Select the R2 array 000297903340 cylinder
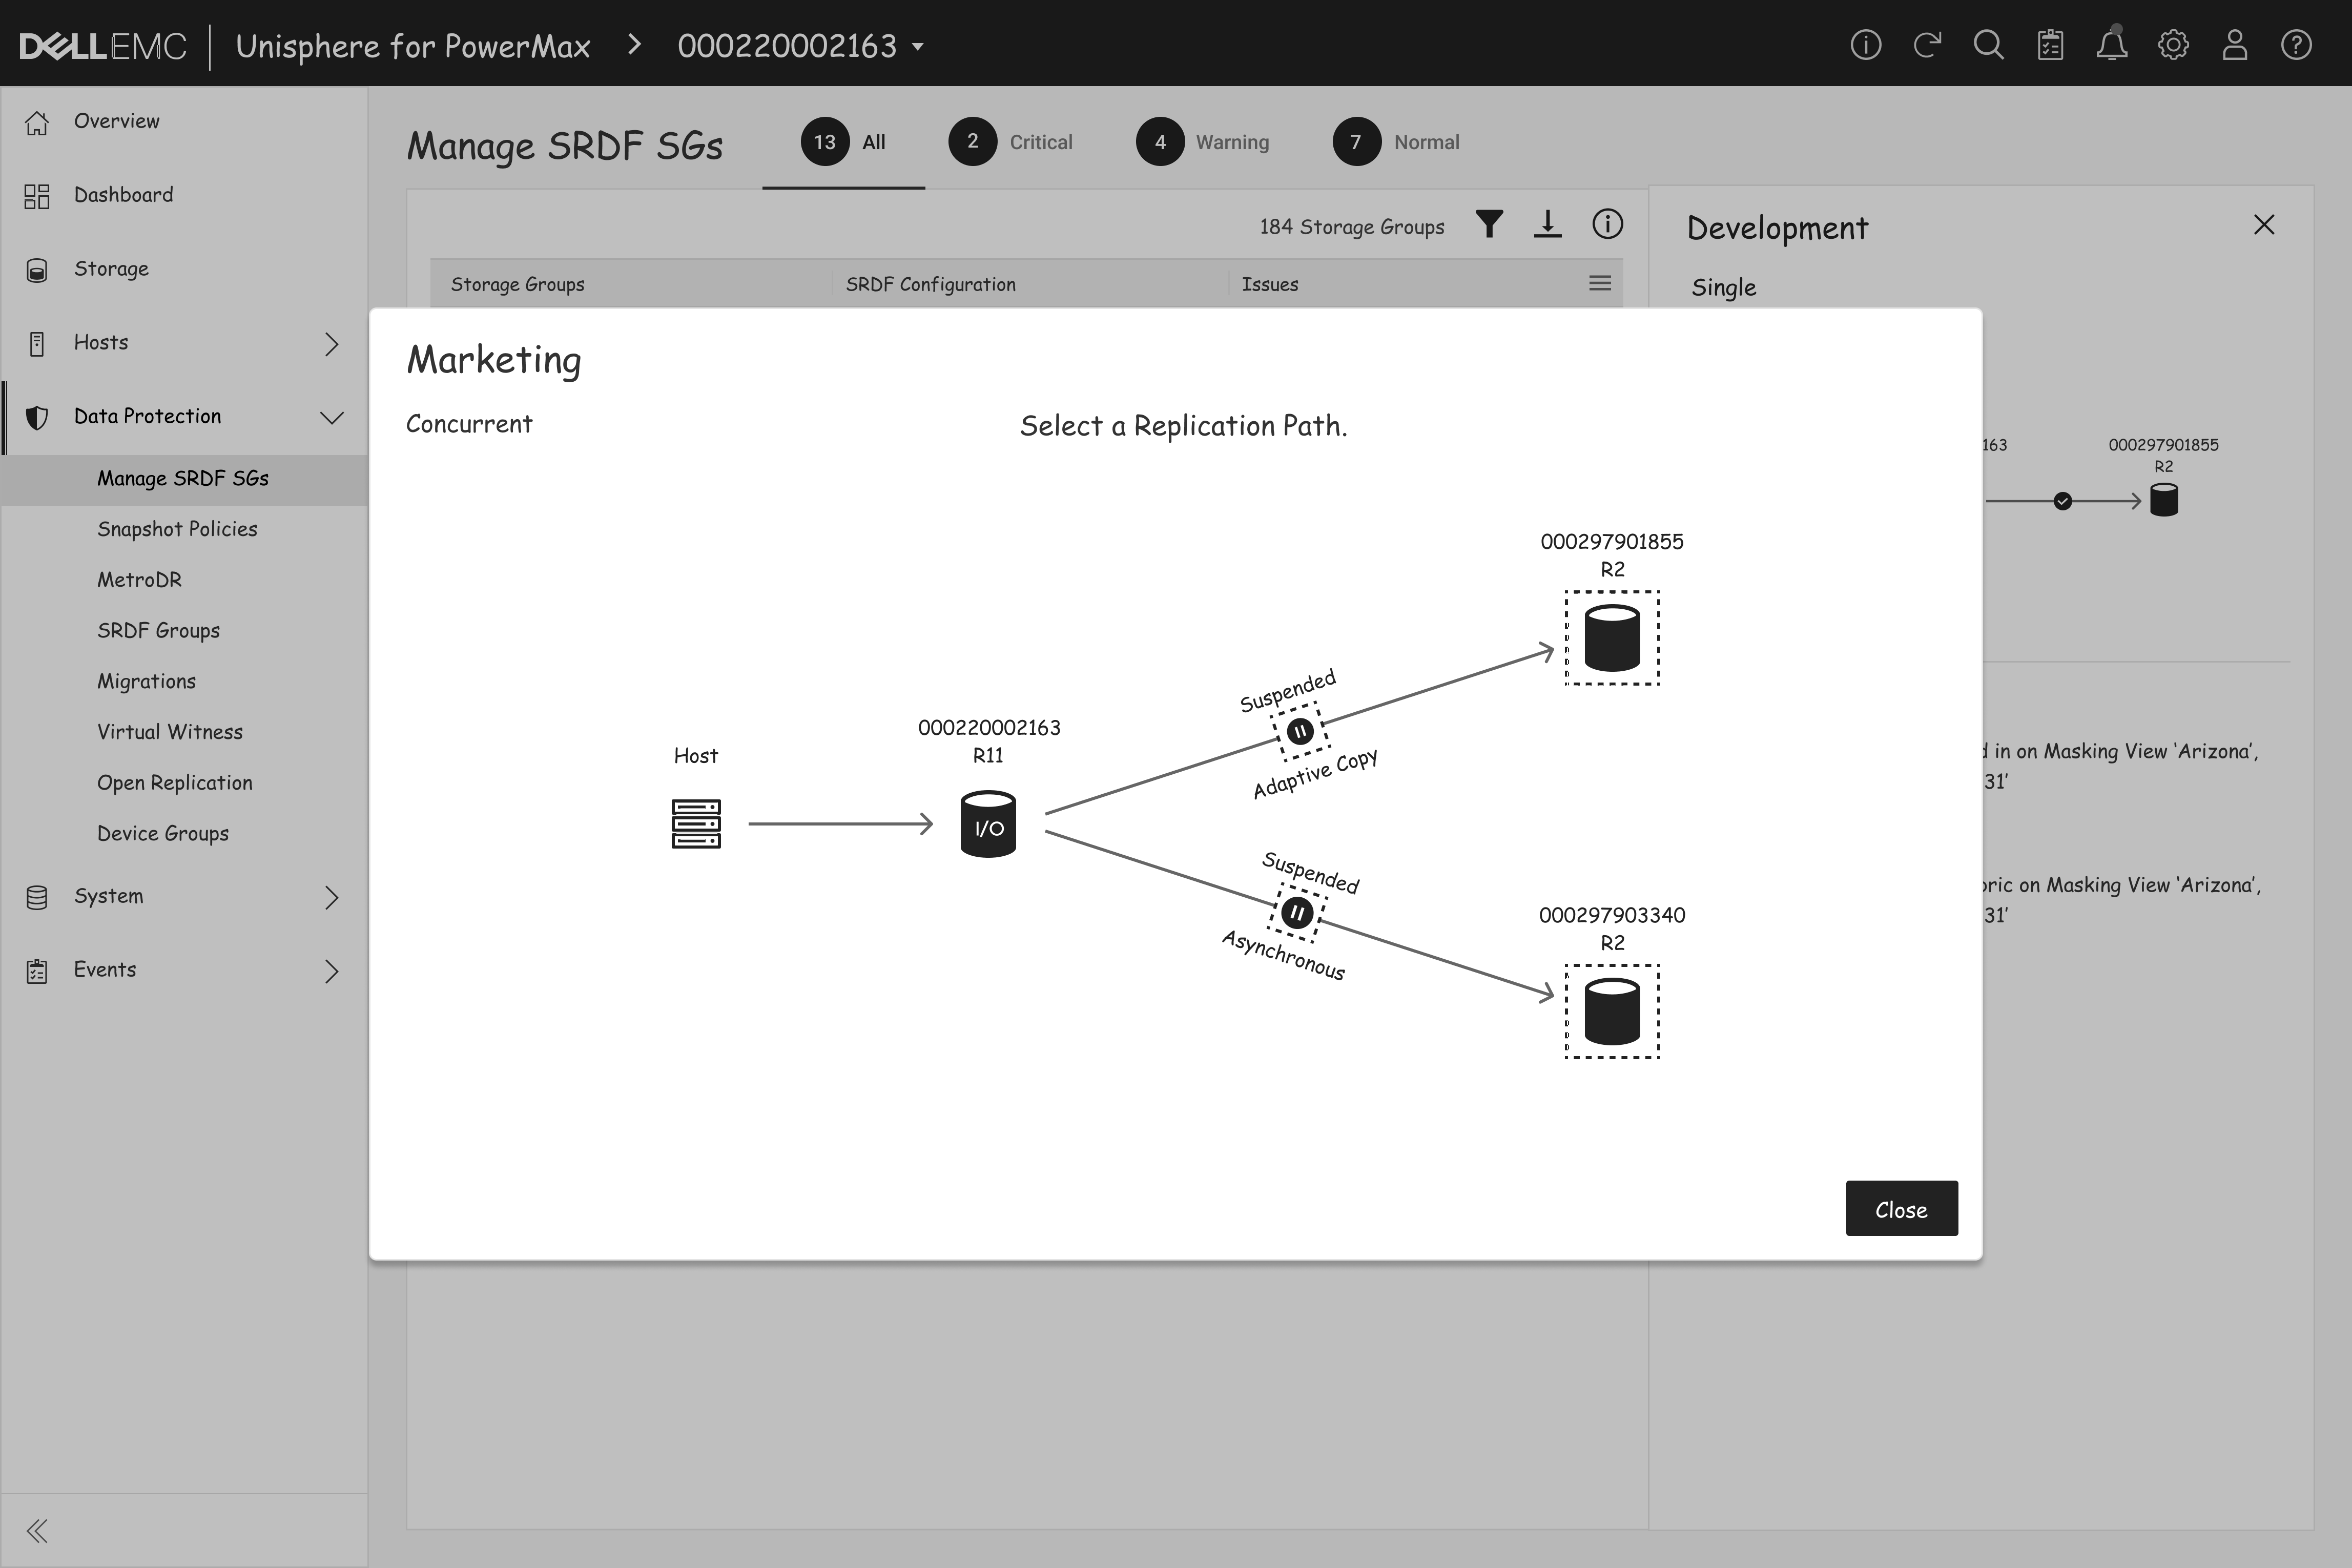 [1611, 1011]
